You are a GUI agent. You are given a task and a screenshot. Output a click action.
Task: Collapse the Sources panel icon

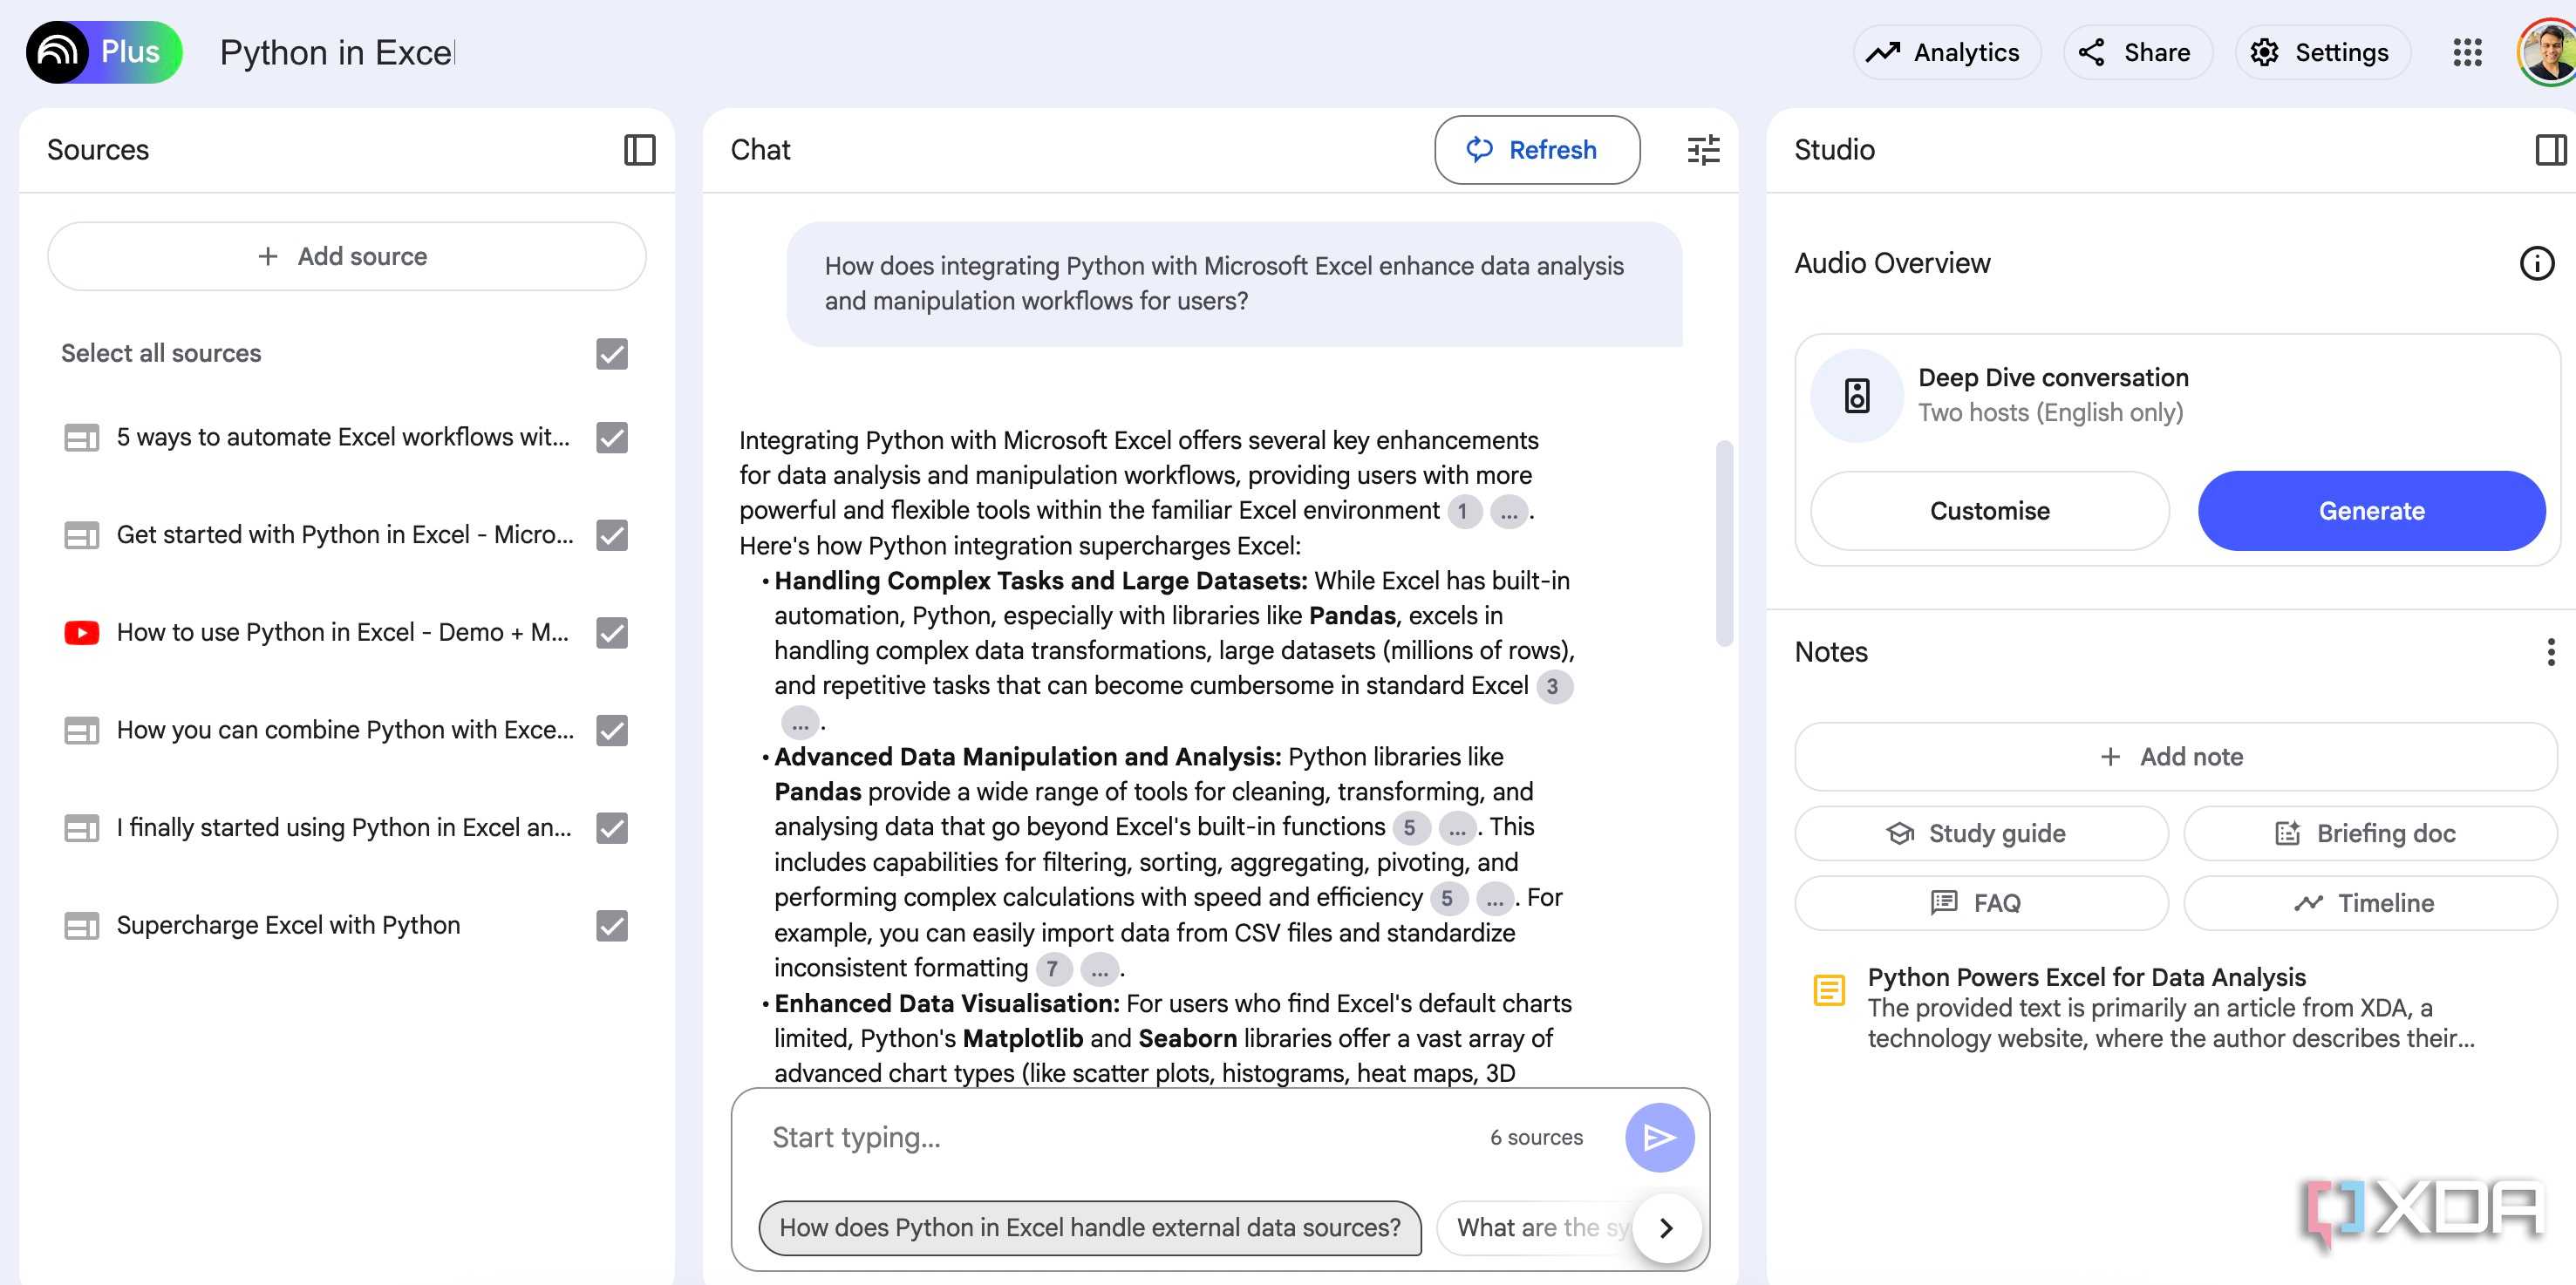click(x=639, y=150)
